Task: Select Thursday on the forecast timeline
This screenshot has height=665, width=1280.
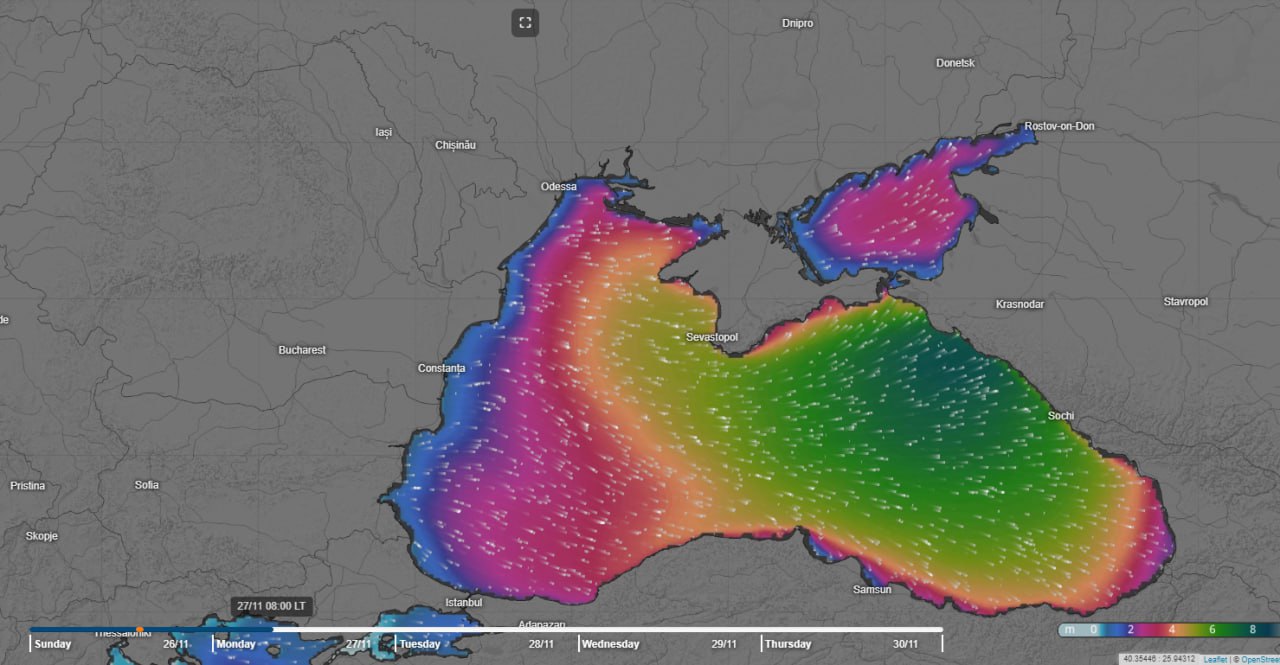Action: 788,644
